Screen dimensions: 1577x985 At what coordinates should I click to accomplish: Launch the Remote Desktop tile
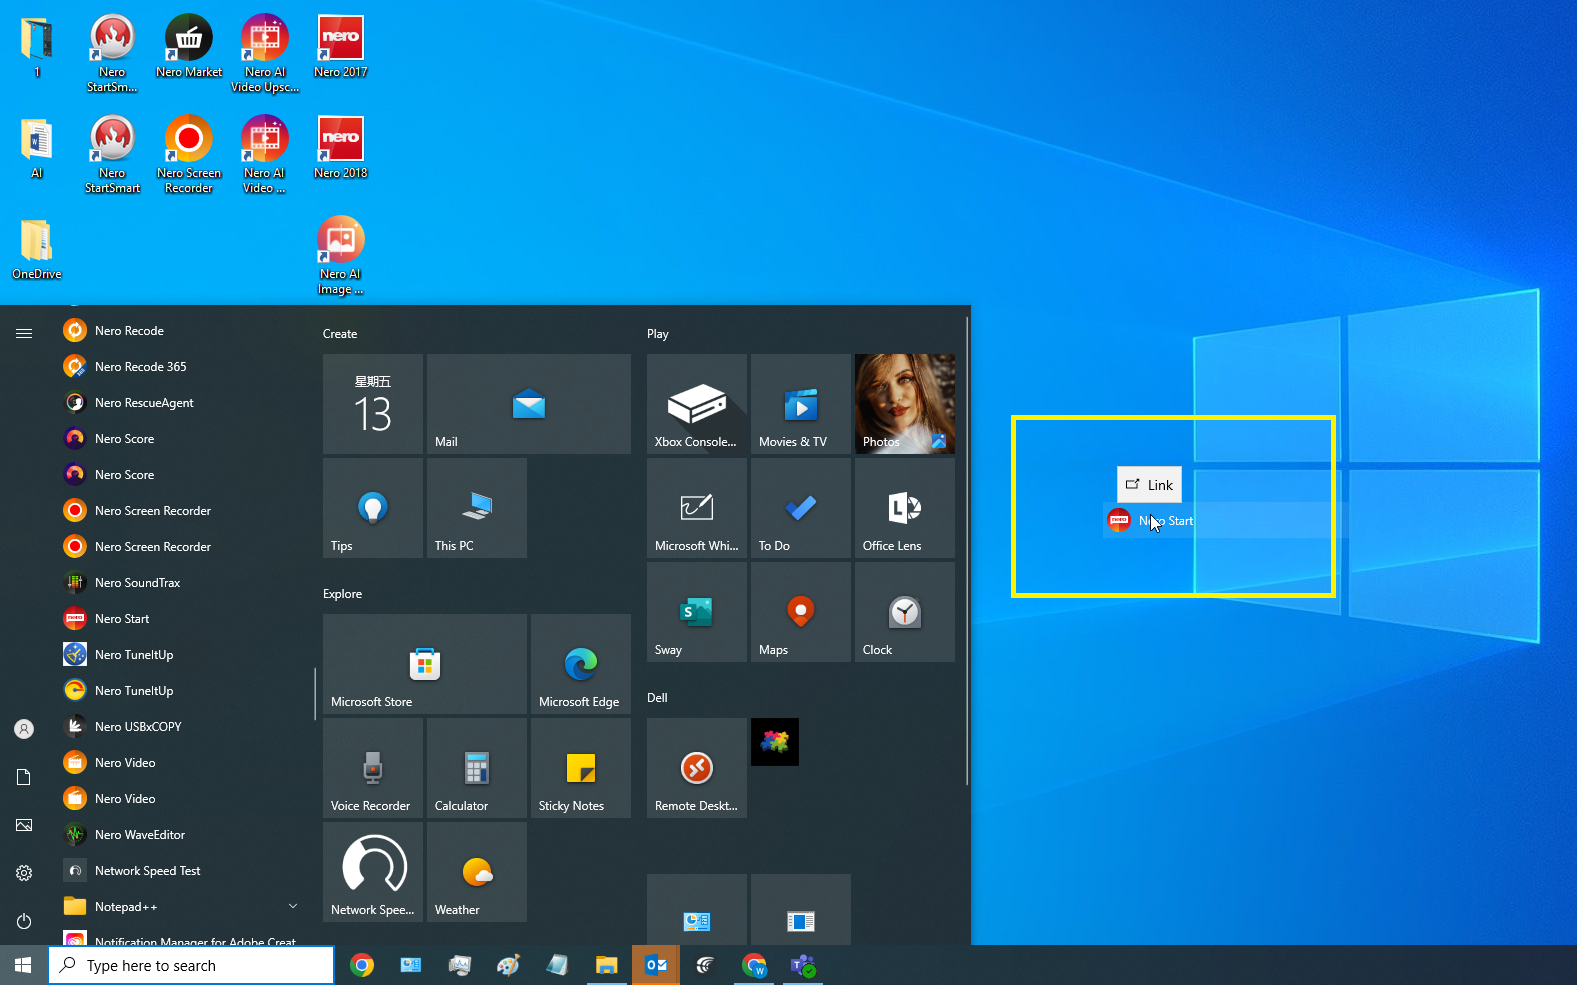tap(697, 768)
